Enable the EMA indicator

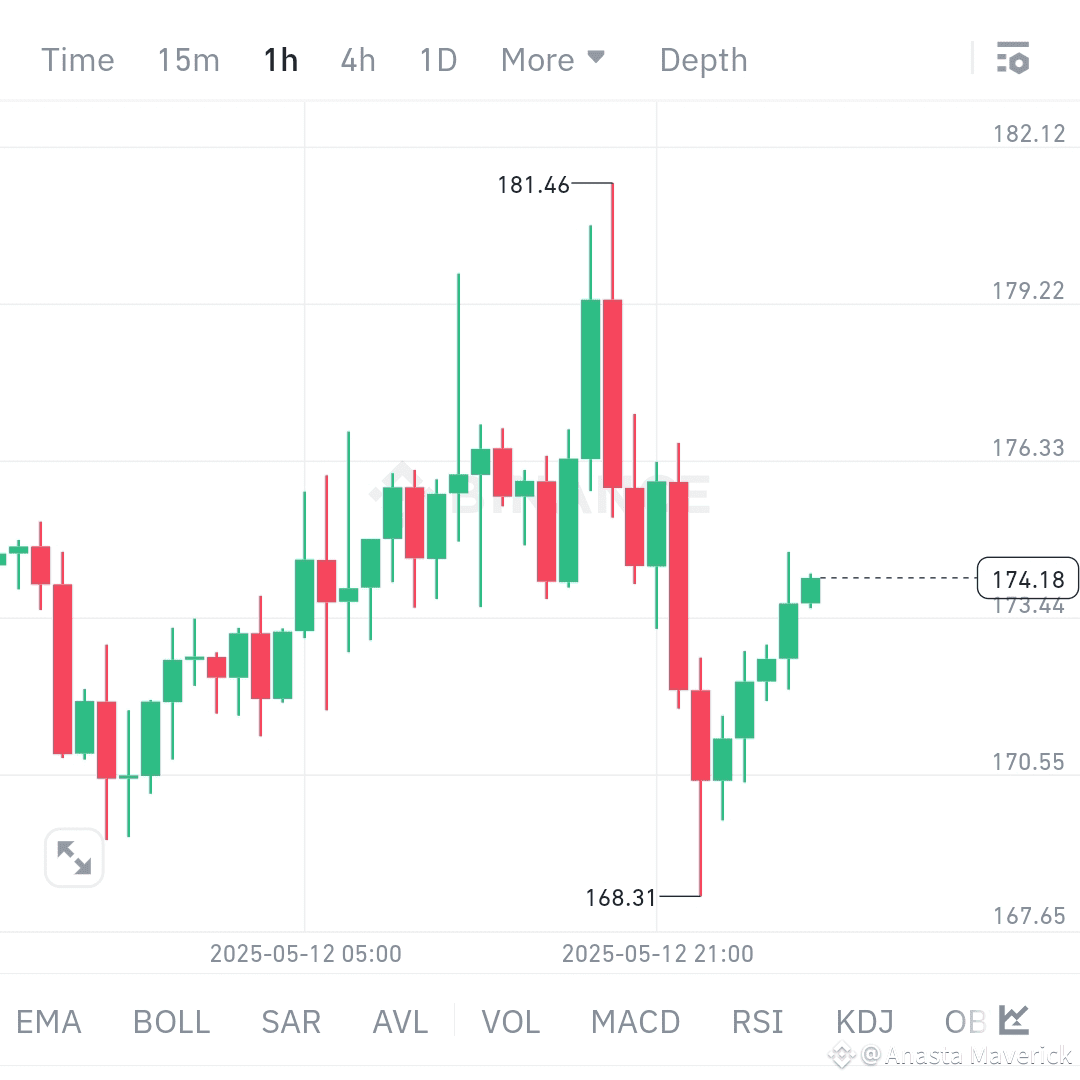pos(49,1021)
